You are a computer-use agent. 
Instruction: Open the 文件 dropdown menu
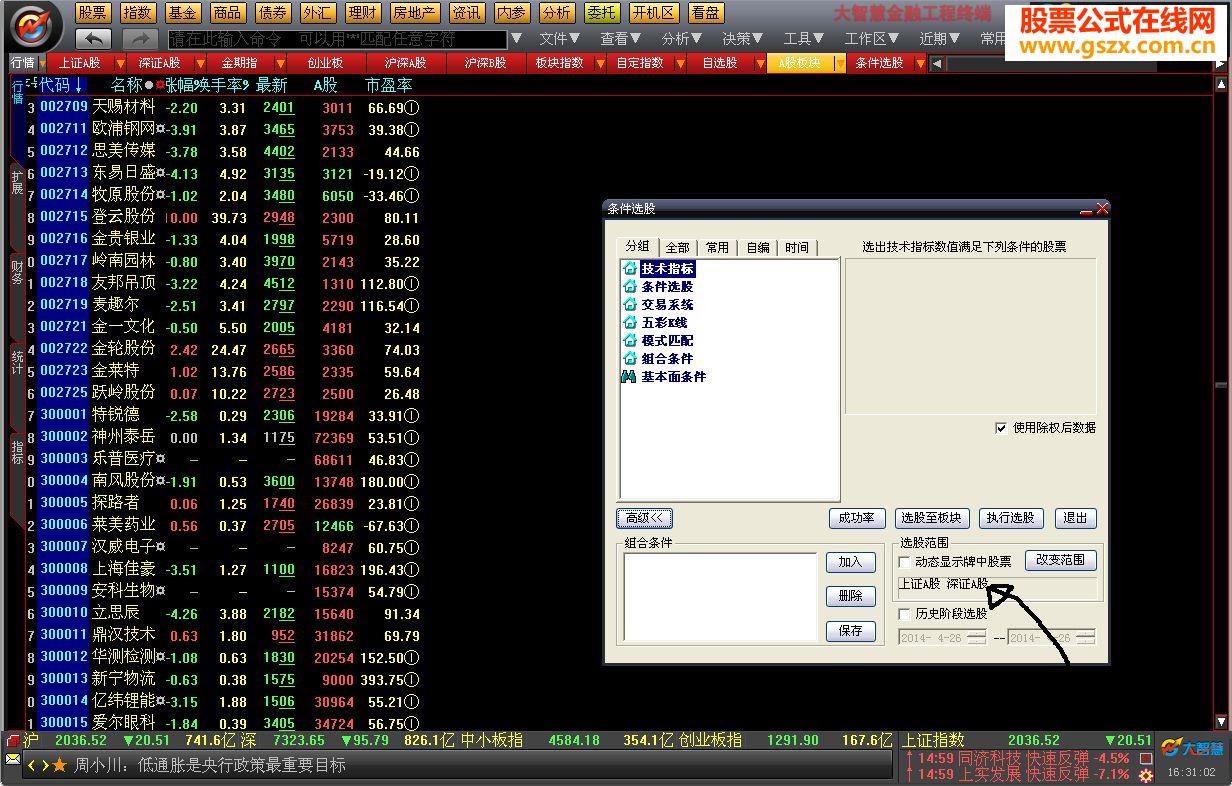coord(560,39)
